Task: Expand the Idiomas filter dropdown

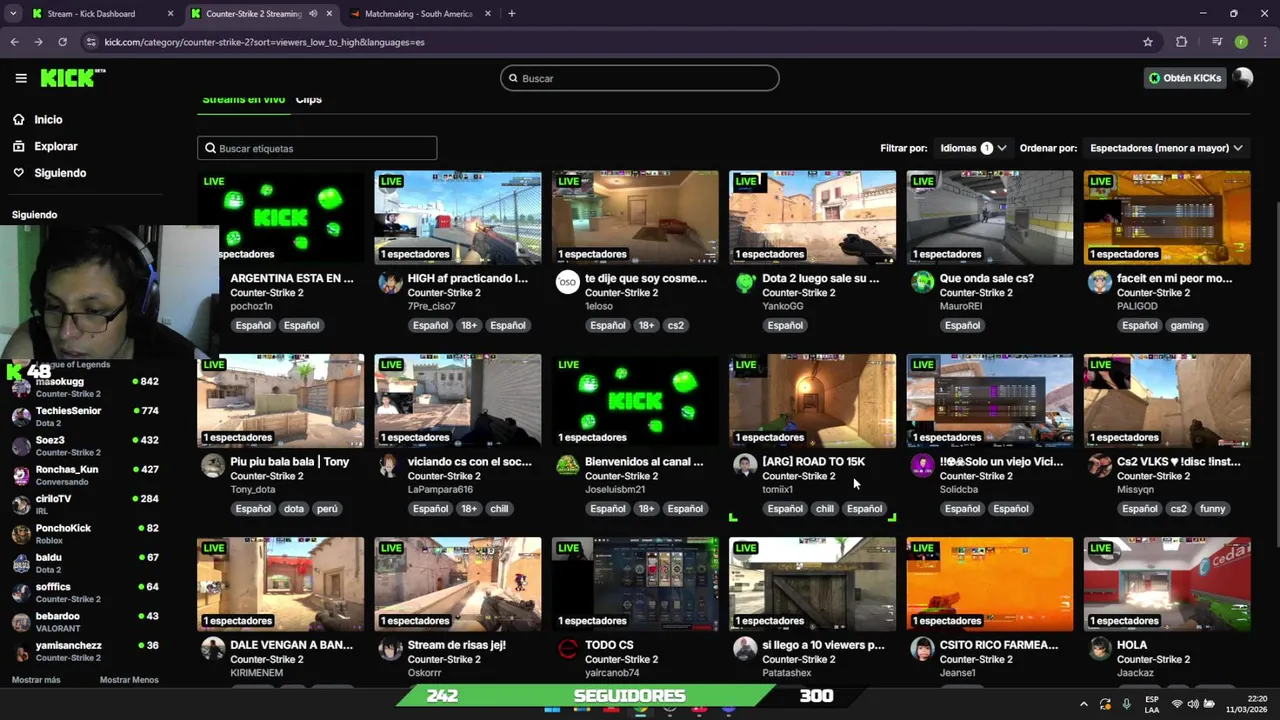Action: pos(973,148)
